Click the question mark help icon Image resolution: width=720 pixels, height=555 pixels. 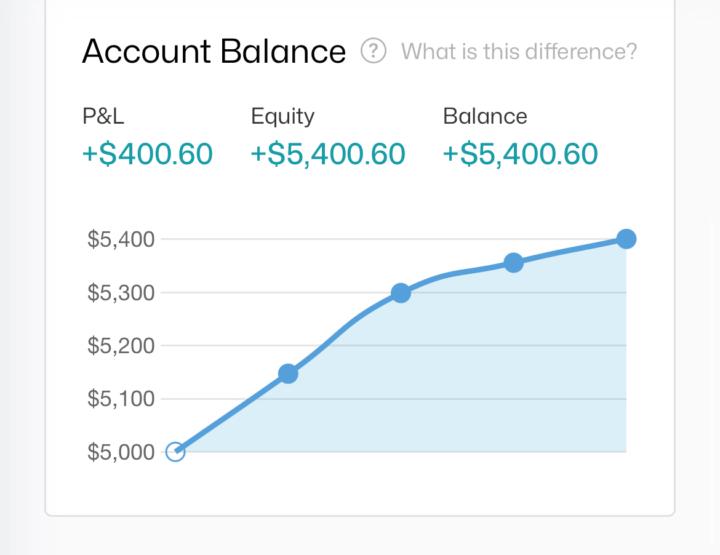coord(373,50)
